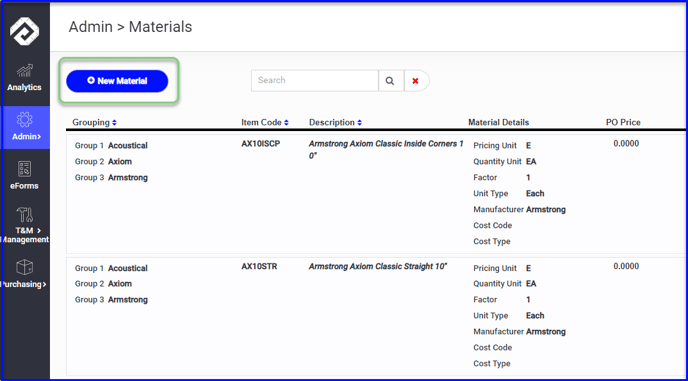Sort by Description column arrows
The width and height of the screenshot is (688, 381).
click(x=359, y=123)
